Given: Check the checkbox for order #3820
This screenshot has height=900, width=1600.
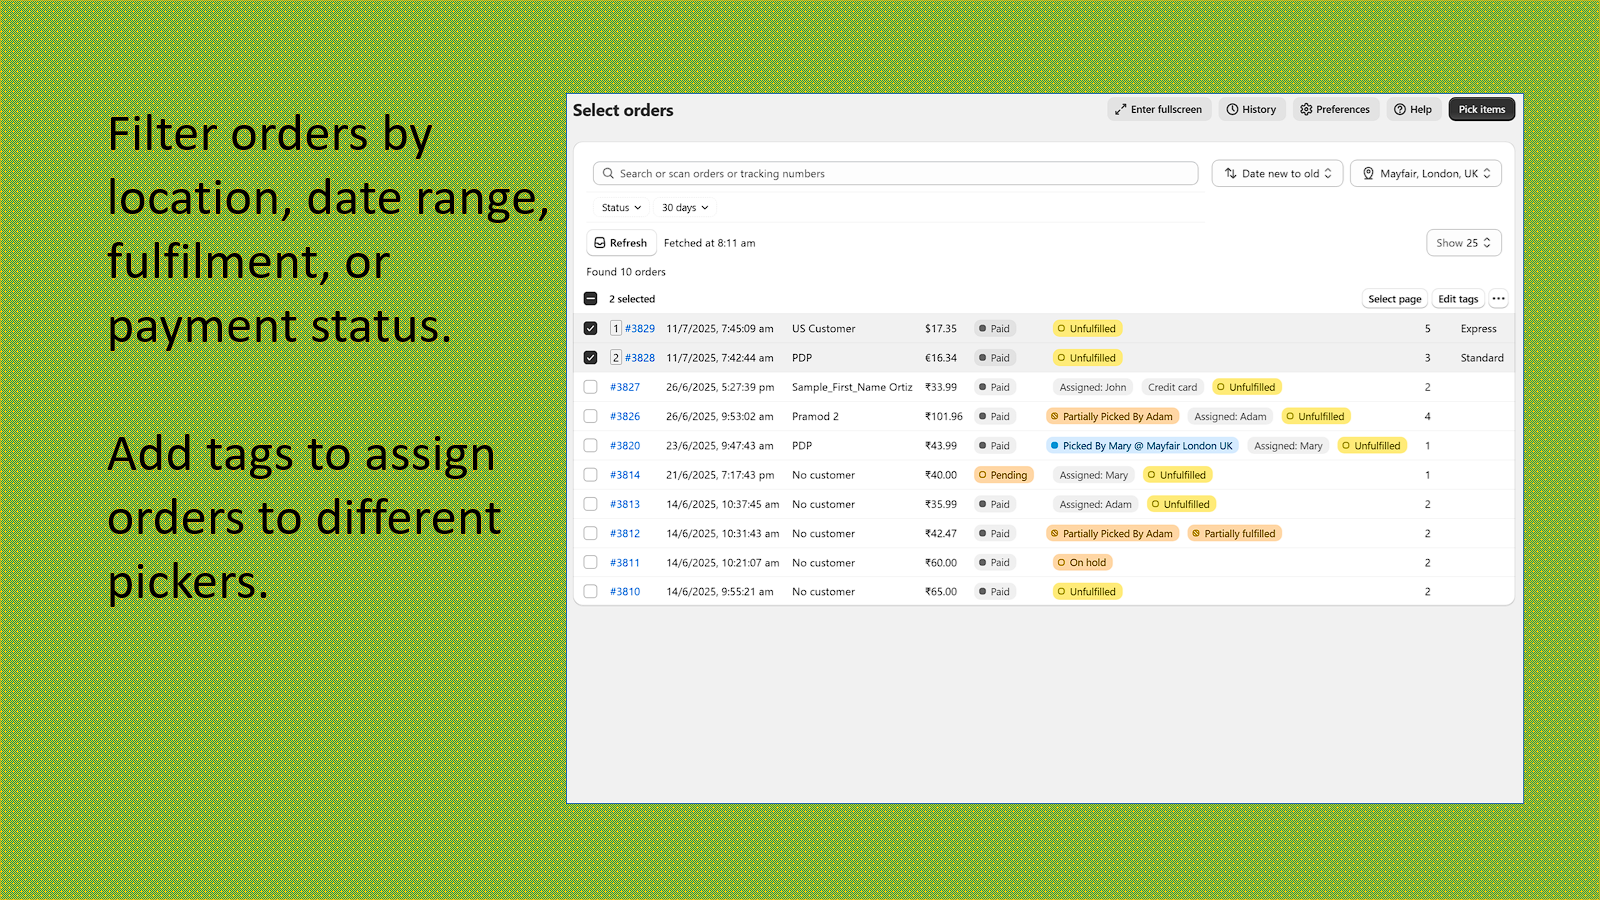Looking at the screenshot, I should point(590,446).
